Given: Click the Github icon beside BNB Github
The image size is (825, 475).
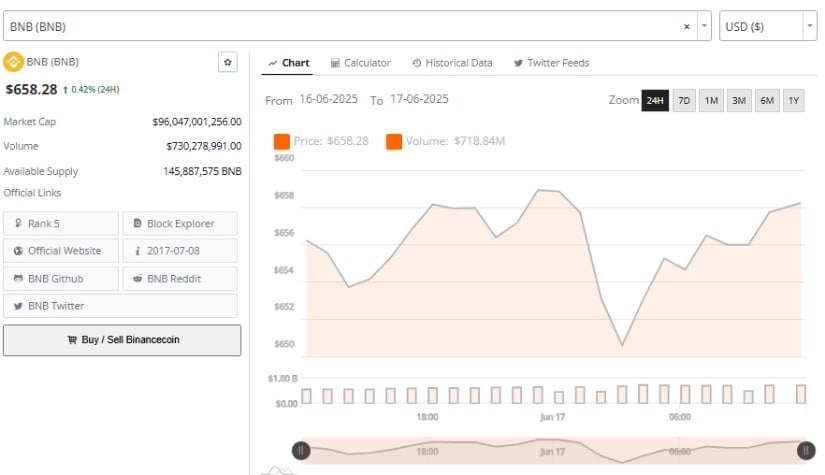Looking at the screenshot, I should tap(18, 278).
